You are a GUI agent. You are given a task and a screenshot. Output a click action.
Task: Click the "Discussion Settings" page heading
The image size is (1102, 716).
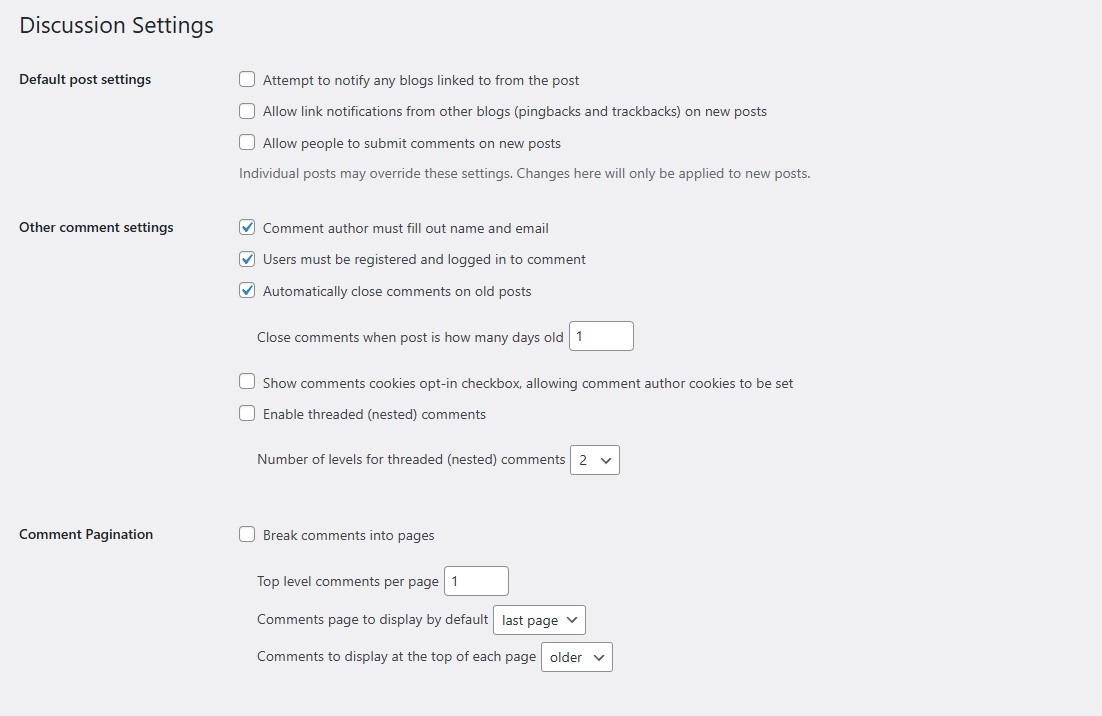pos(116,25)
